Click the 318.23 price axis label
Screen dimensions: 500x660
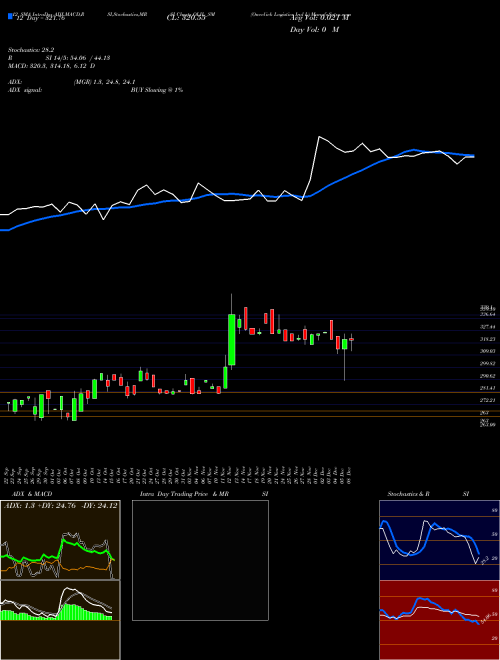(487, 339)
